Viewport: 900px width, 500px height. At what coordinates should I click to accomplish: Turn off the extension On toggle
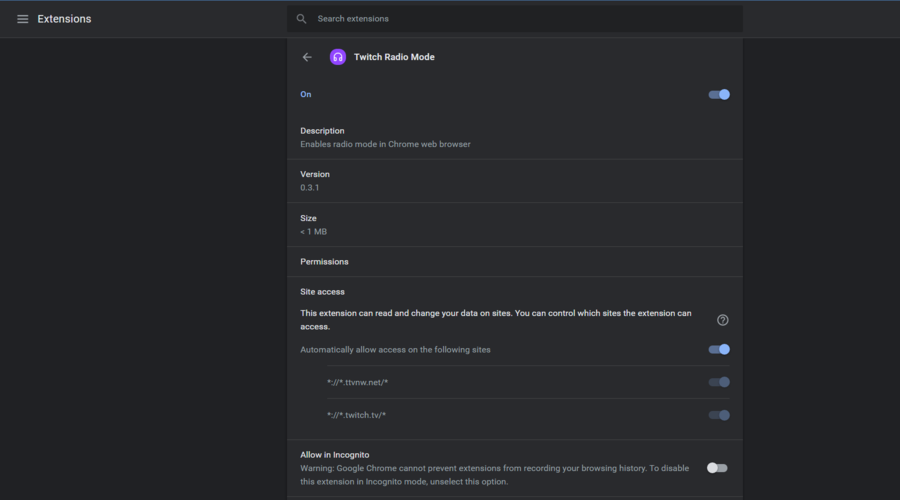(719, 95)
